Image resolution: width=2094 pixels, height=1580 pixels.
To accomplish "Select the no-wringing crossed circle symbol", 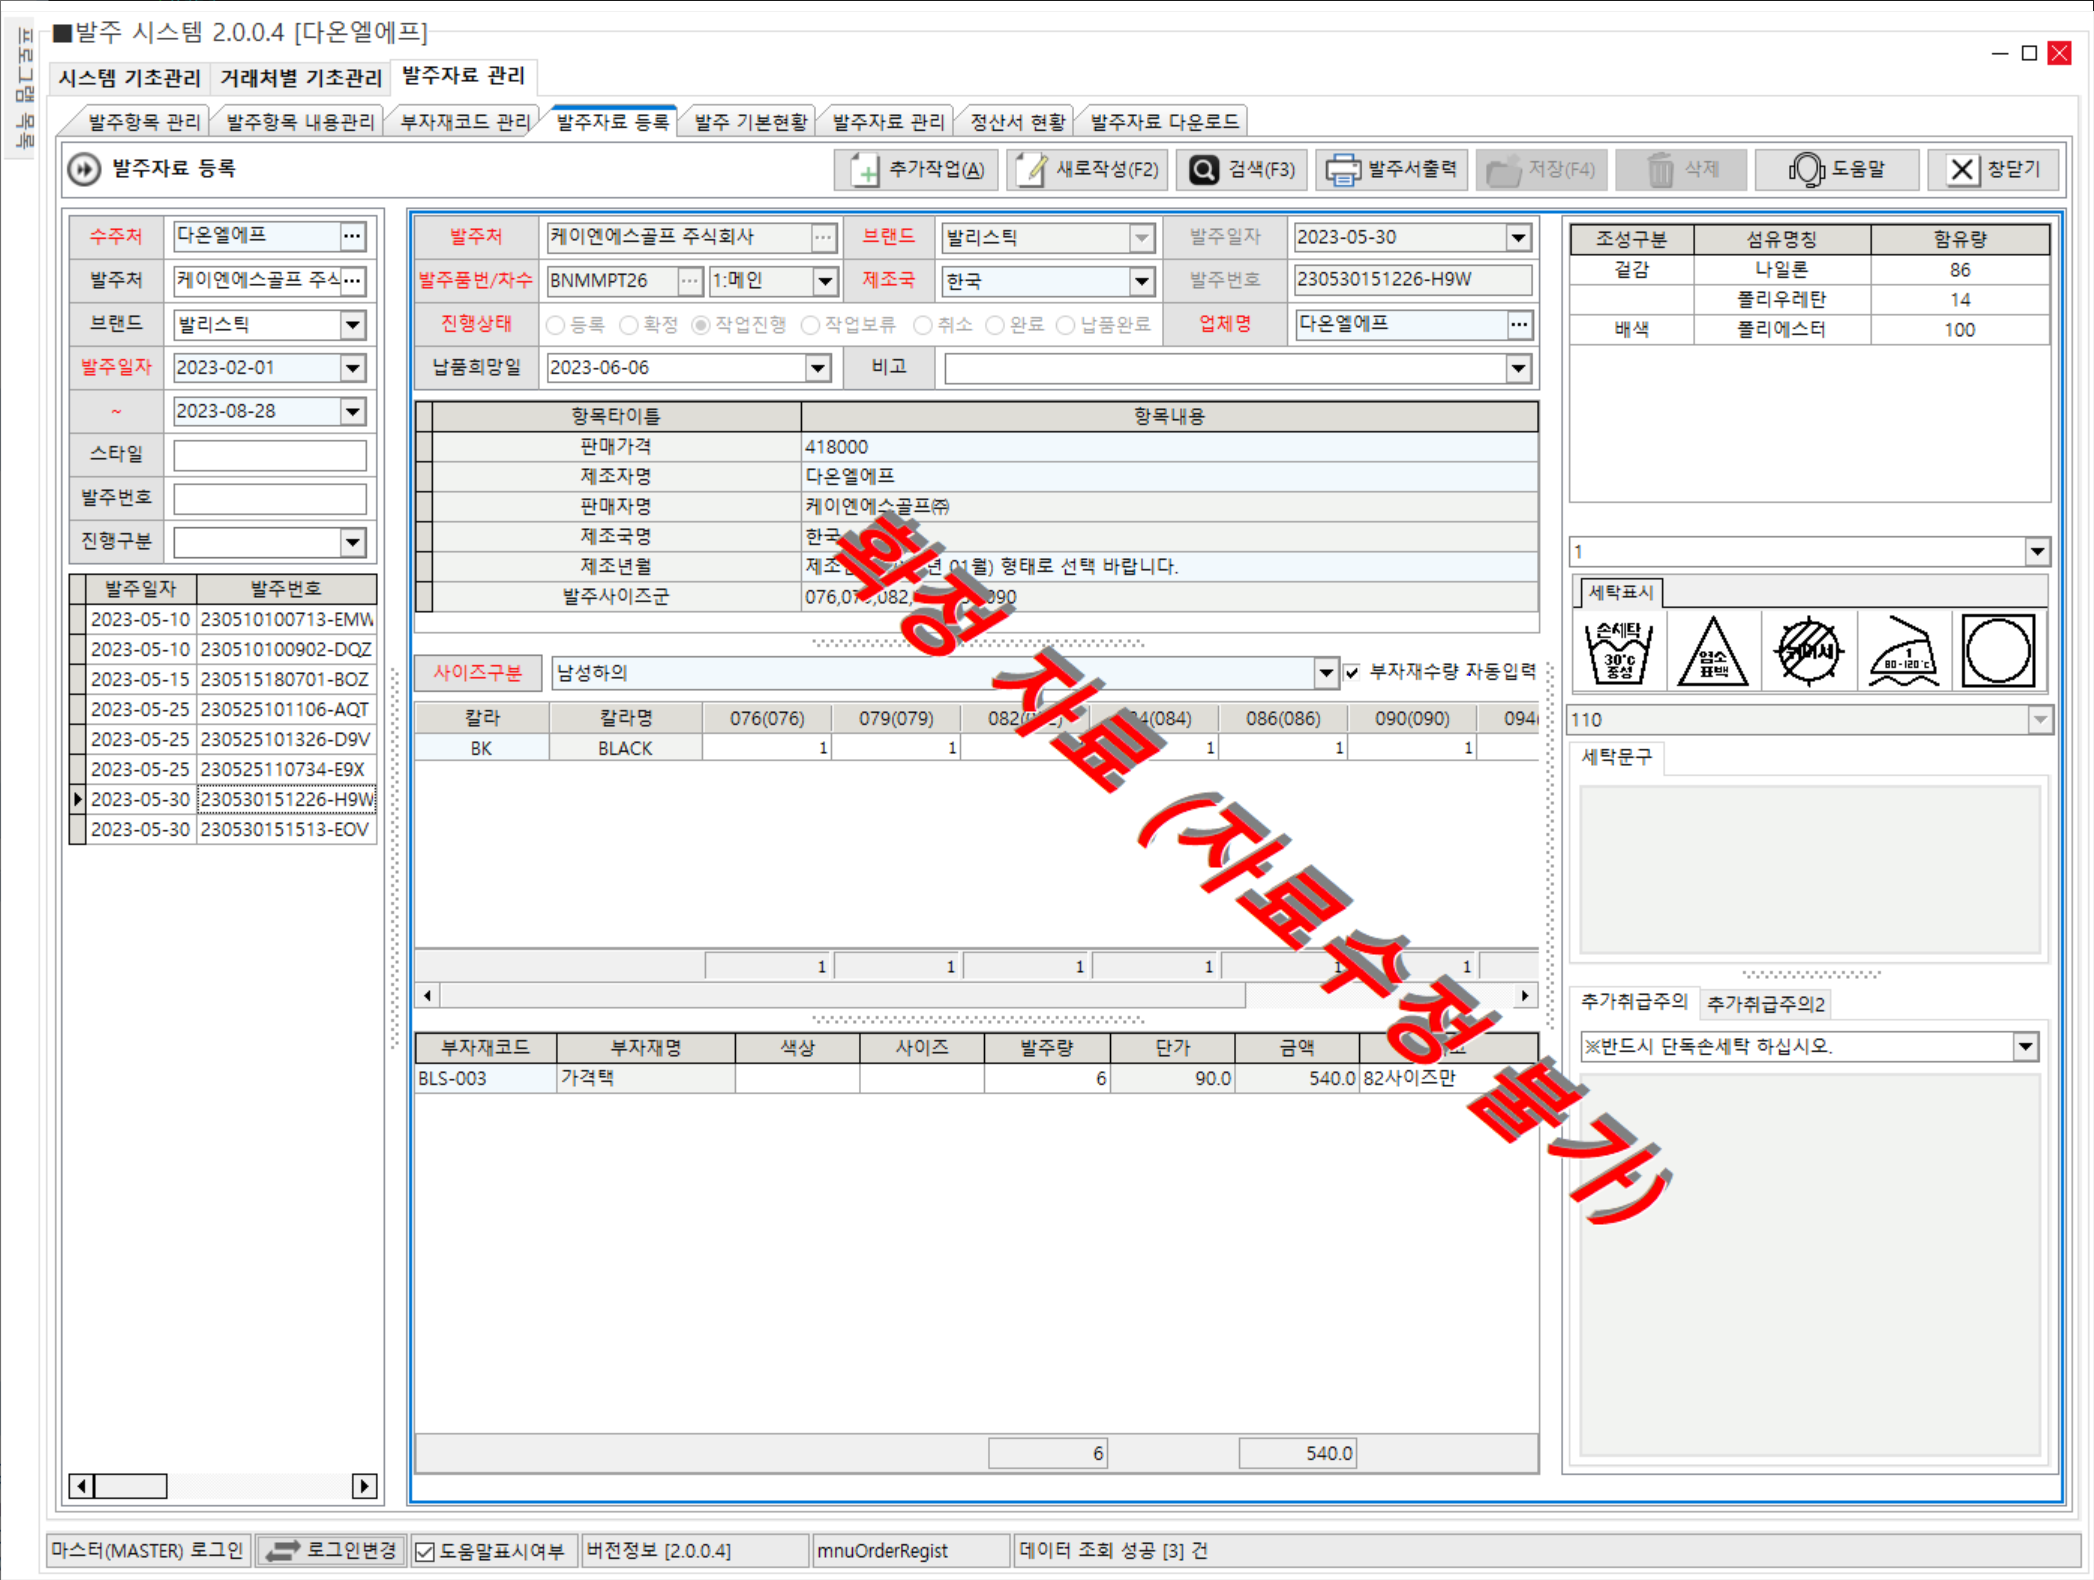I will (1807, 651).
